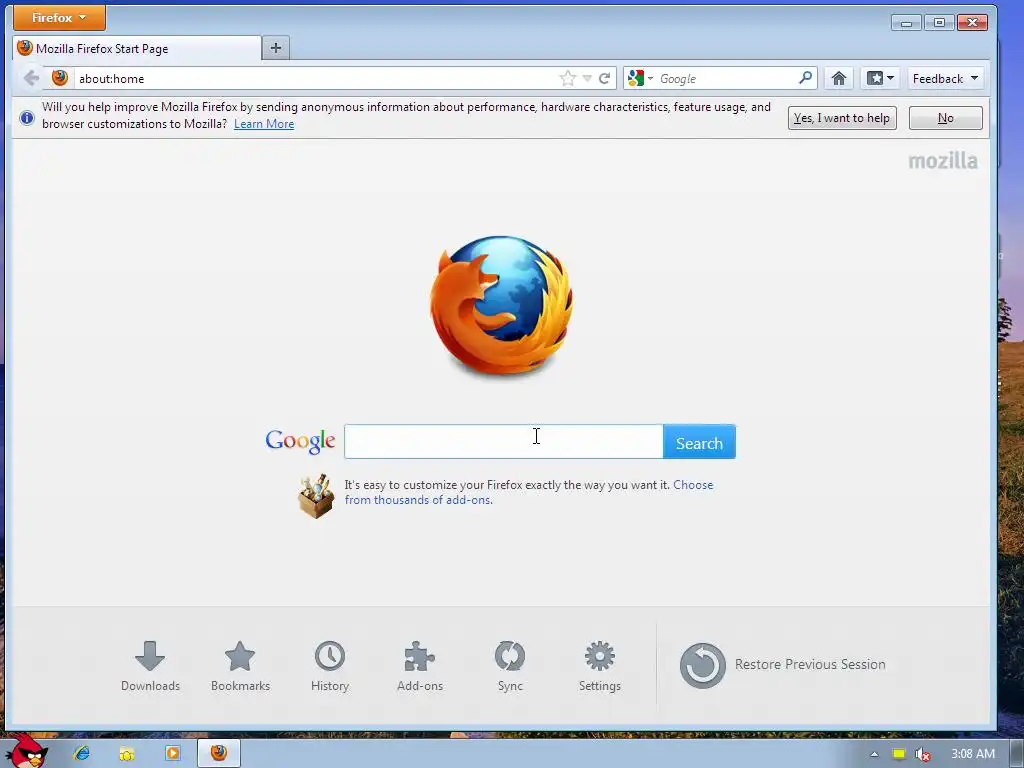Open a new tab with the plus button
Viewport: 1024px width, 768px height.
pyautogui.click(x=276, y=48)
